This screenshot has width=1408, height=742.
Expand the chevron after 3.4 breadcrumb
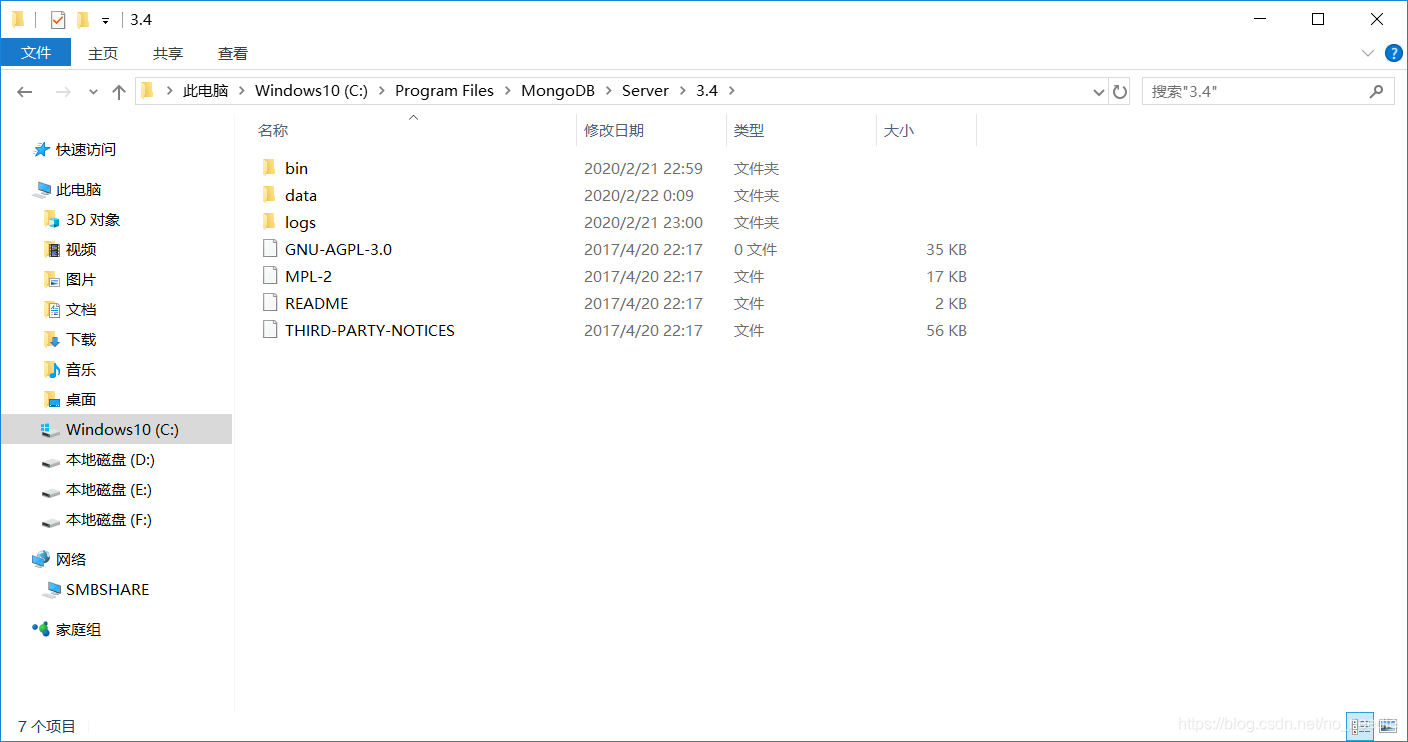(x=732, y=91)
